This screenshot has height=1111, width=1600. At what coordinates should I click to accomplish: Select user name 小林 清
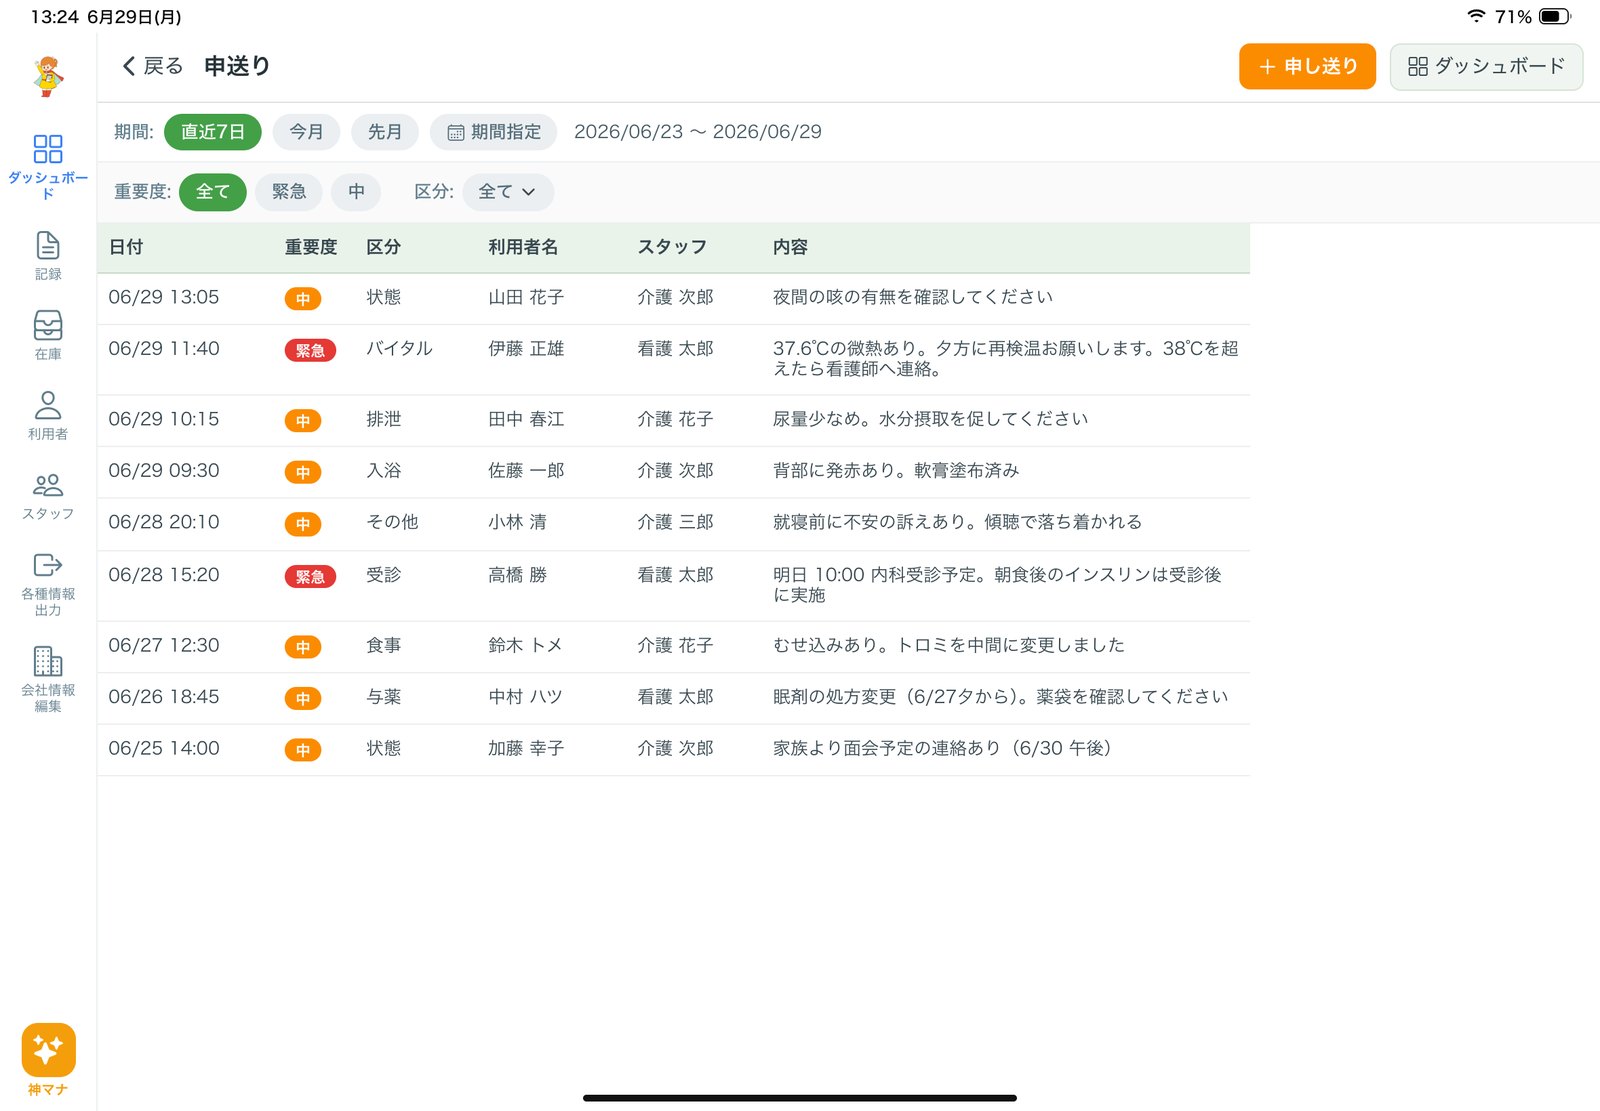coord(517,522)
